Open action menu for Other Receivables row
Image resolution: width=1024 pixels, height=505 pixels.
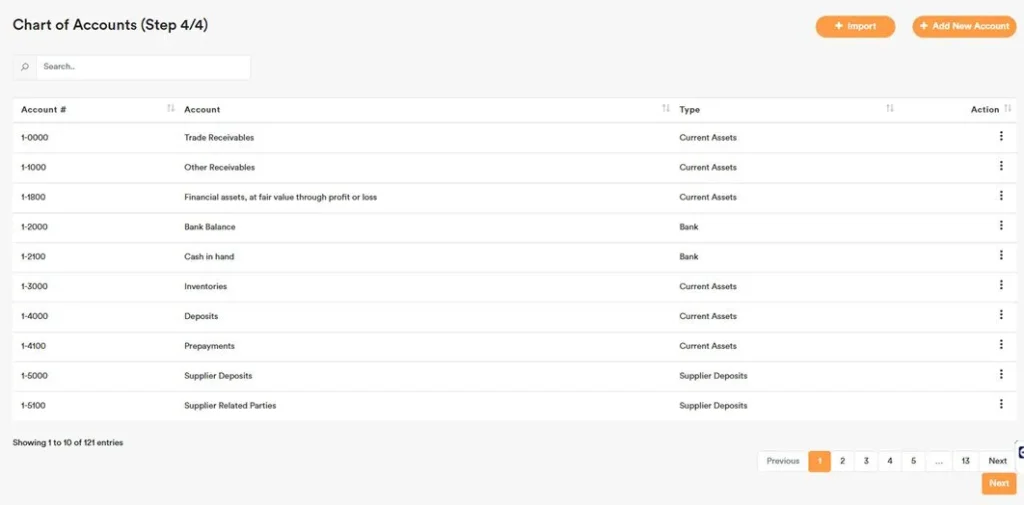tap(1000, 166)
